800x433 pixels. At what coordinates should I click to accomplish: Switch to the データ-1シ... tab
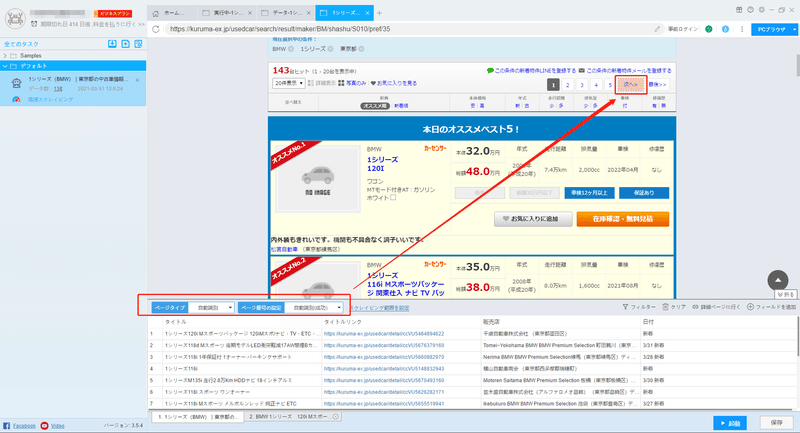click(x=285, y=13)
